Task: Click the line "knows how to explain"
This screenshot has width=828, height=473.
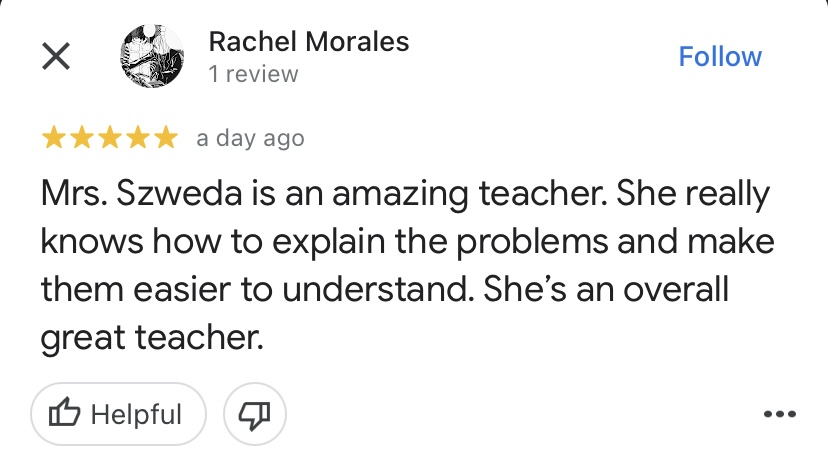Action: click(x=200, y=243)
